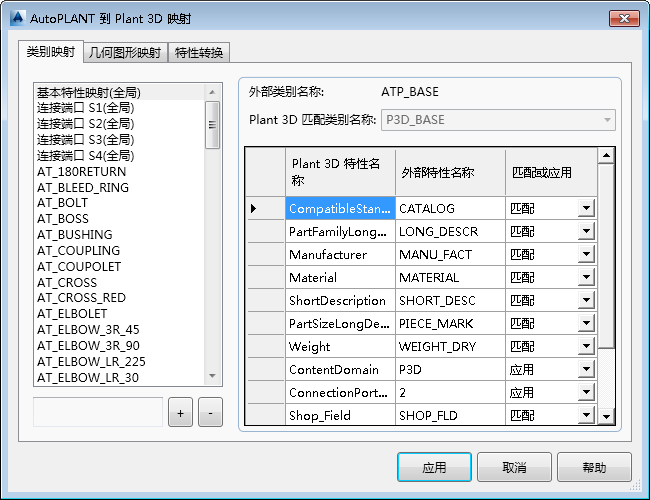The height and width of the screenshot is (500, 650).
Task: Select AT_180RETURN in the class list
Action: point(120,171)
